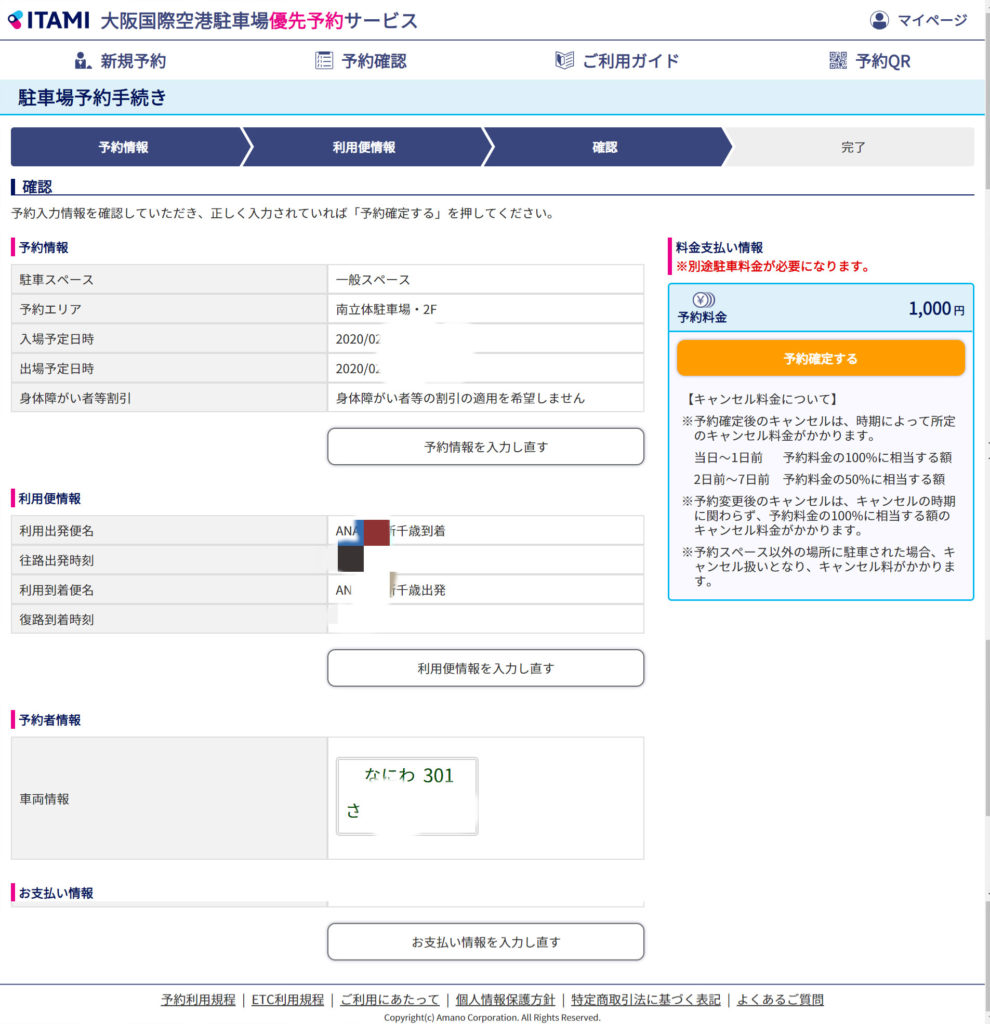990x1024 pixels.
Task: Select the 利用便情報 progress step
Action: click(364, 147)
